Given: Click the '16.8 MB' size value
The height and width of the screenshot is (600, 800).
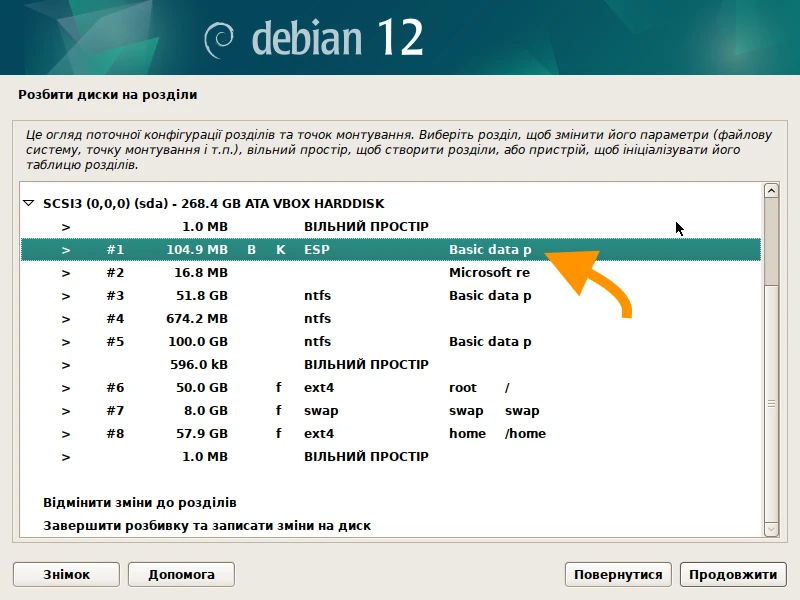Looking at the screenshot, I should [x=201, y=272].
